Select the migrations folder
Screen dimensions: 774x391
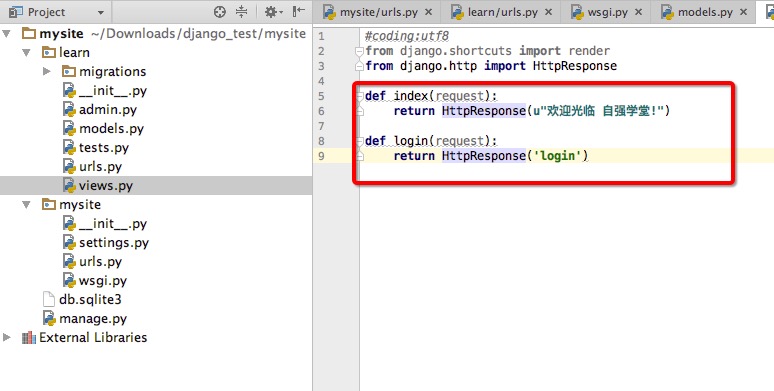tap(113, 72)
